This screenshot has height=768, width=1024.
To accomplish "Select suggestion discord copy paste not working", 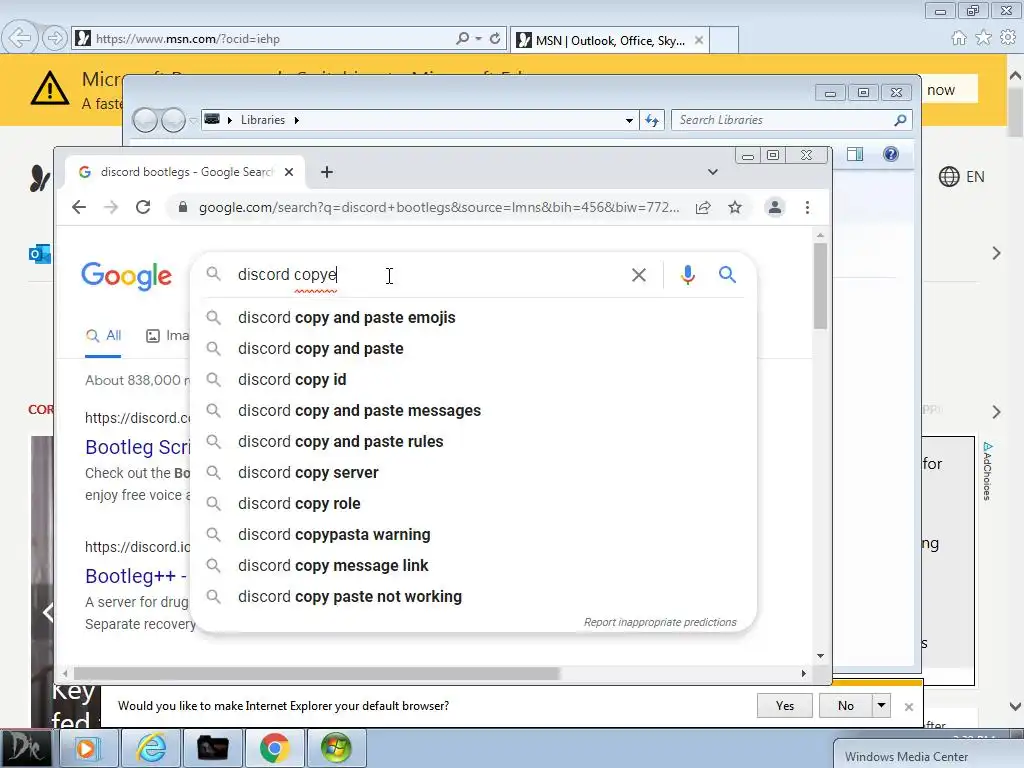I will 475,597.
